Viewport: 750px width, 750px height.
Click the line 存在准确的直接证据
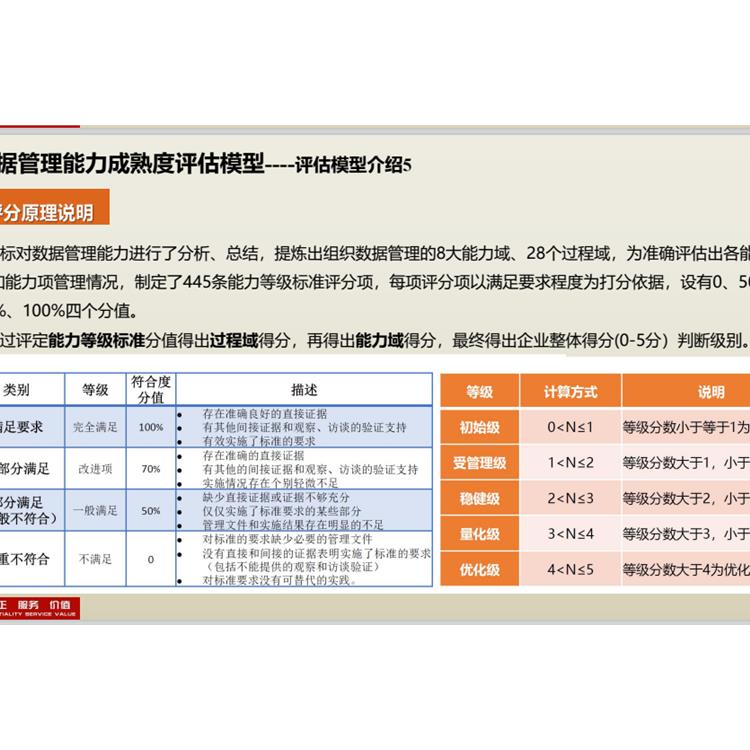[x=254, y=455]
